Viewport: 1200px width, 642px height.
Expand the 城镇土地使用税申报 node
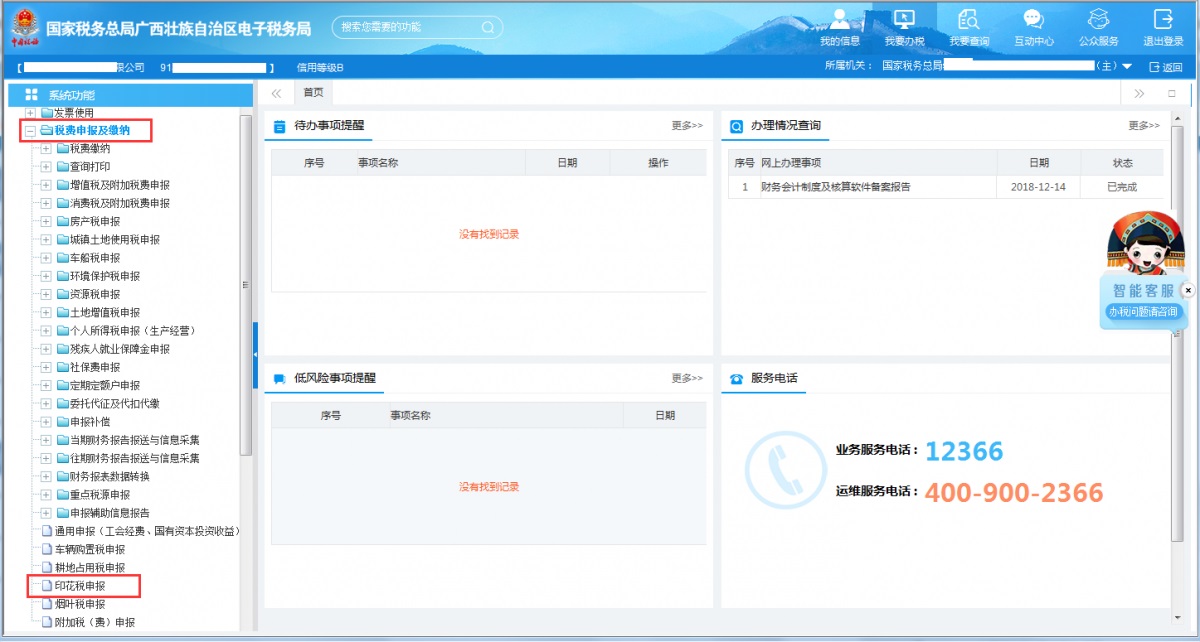(x=46, y=240)
